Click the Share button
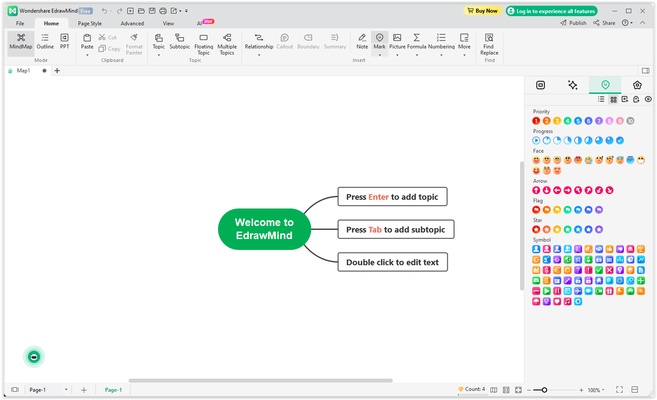Image resolution: width=657 pixels, height=400 pixels. (x=604, y=23)
